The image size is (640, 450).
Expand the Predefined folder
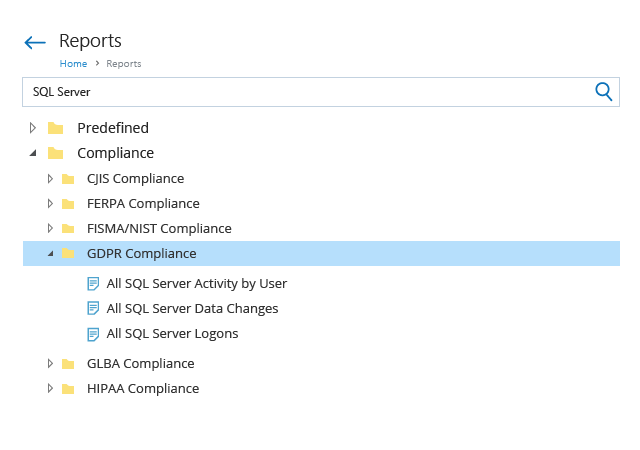coord(33,128)
